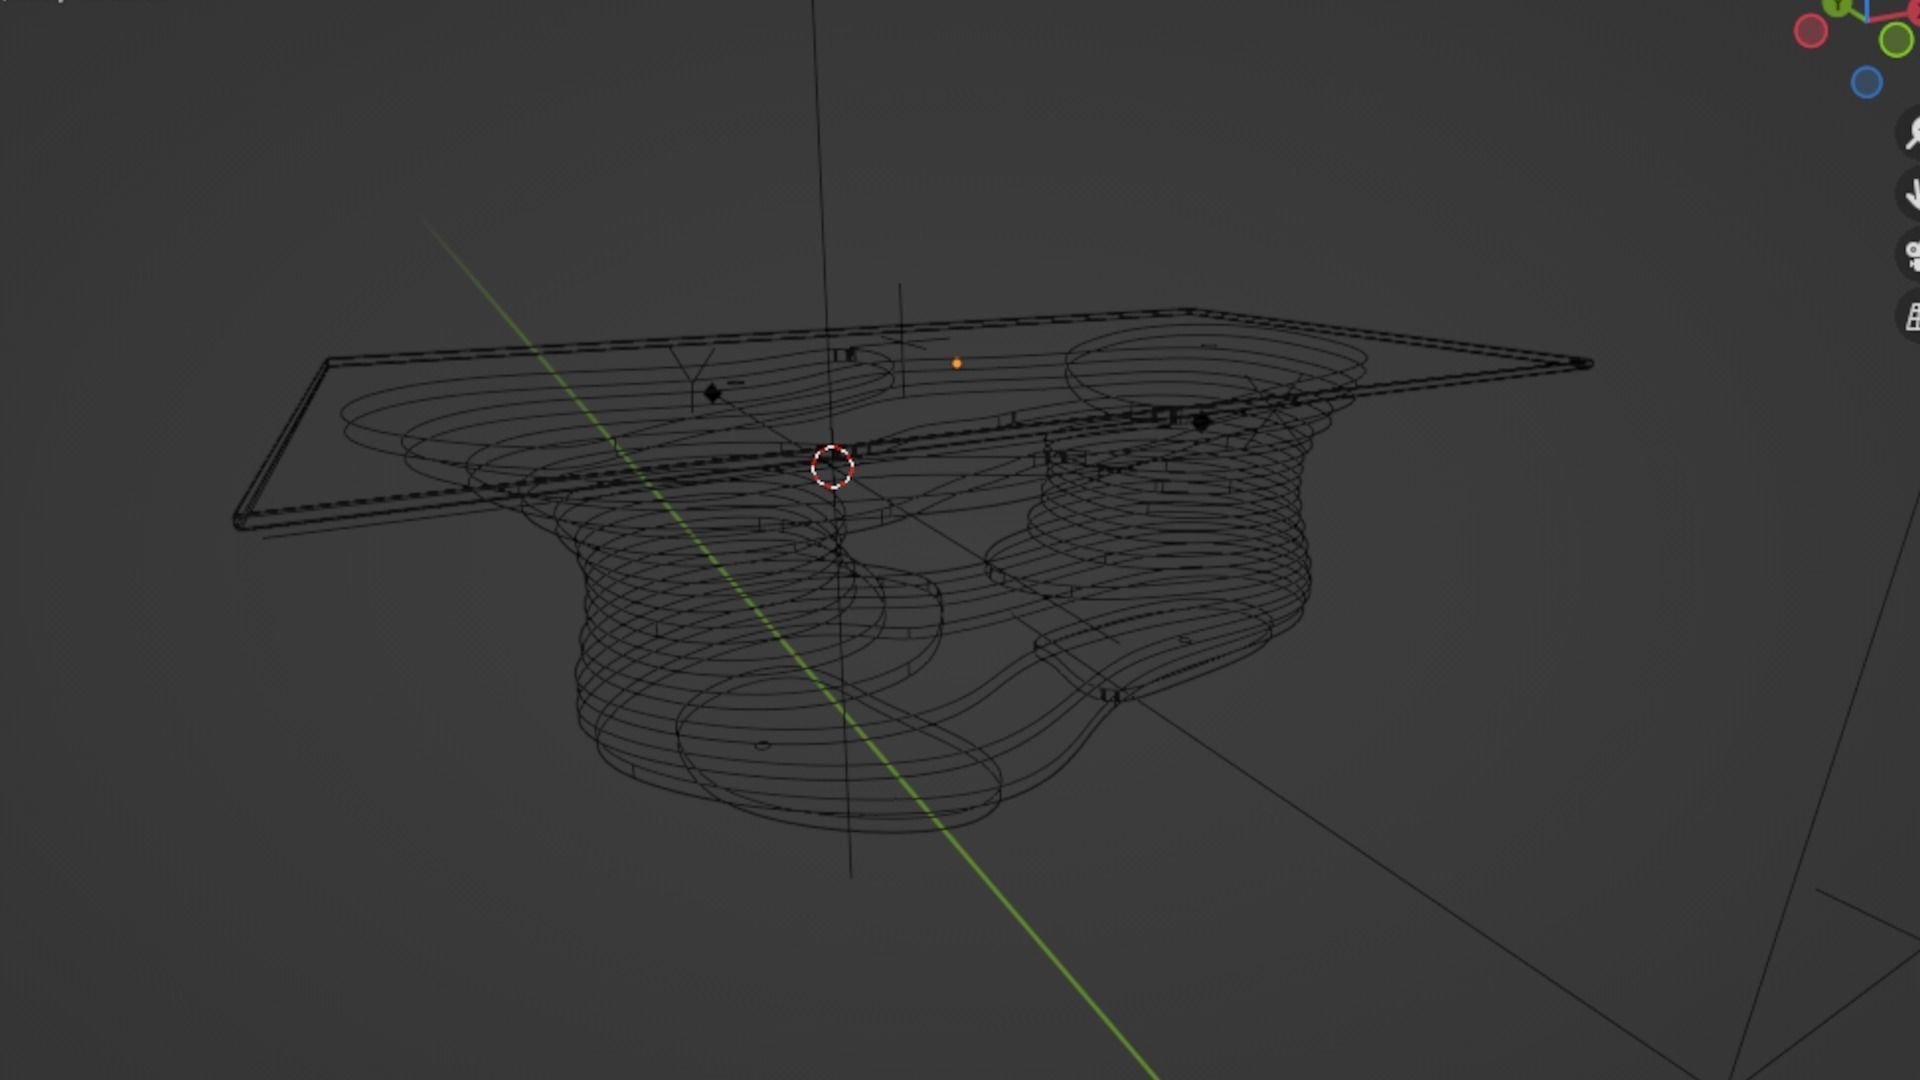Select the orange object origin dot

click(957, 364)
